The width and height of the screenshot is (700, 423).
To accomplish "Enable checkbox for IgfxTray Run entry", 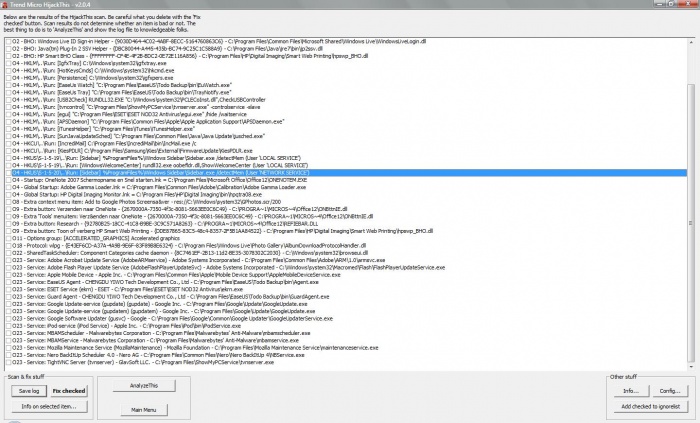I will [8, 63].
